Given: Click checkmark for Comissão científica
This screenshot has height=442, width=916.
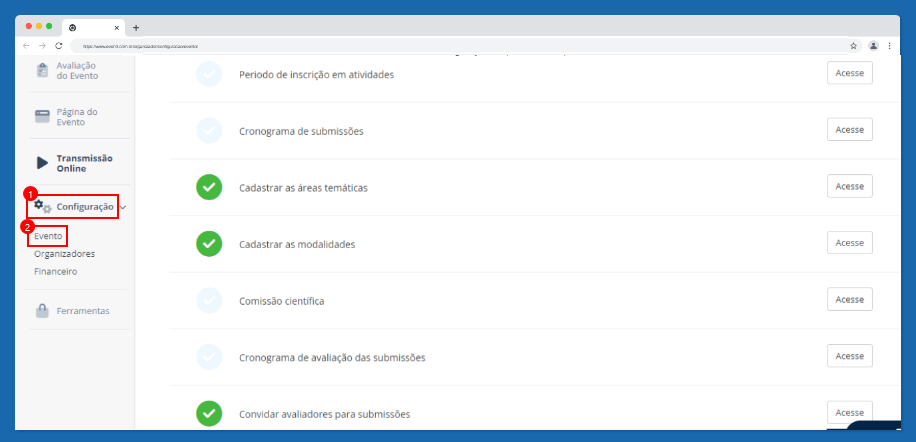Looking at the screenshot, I should click(x=209, y=301).
